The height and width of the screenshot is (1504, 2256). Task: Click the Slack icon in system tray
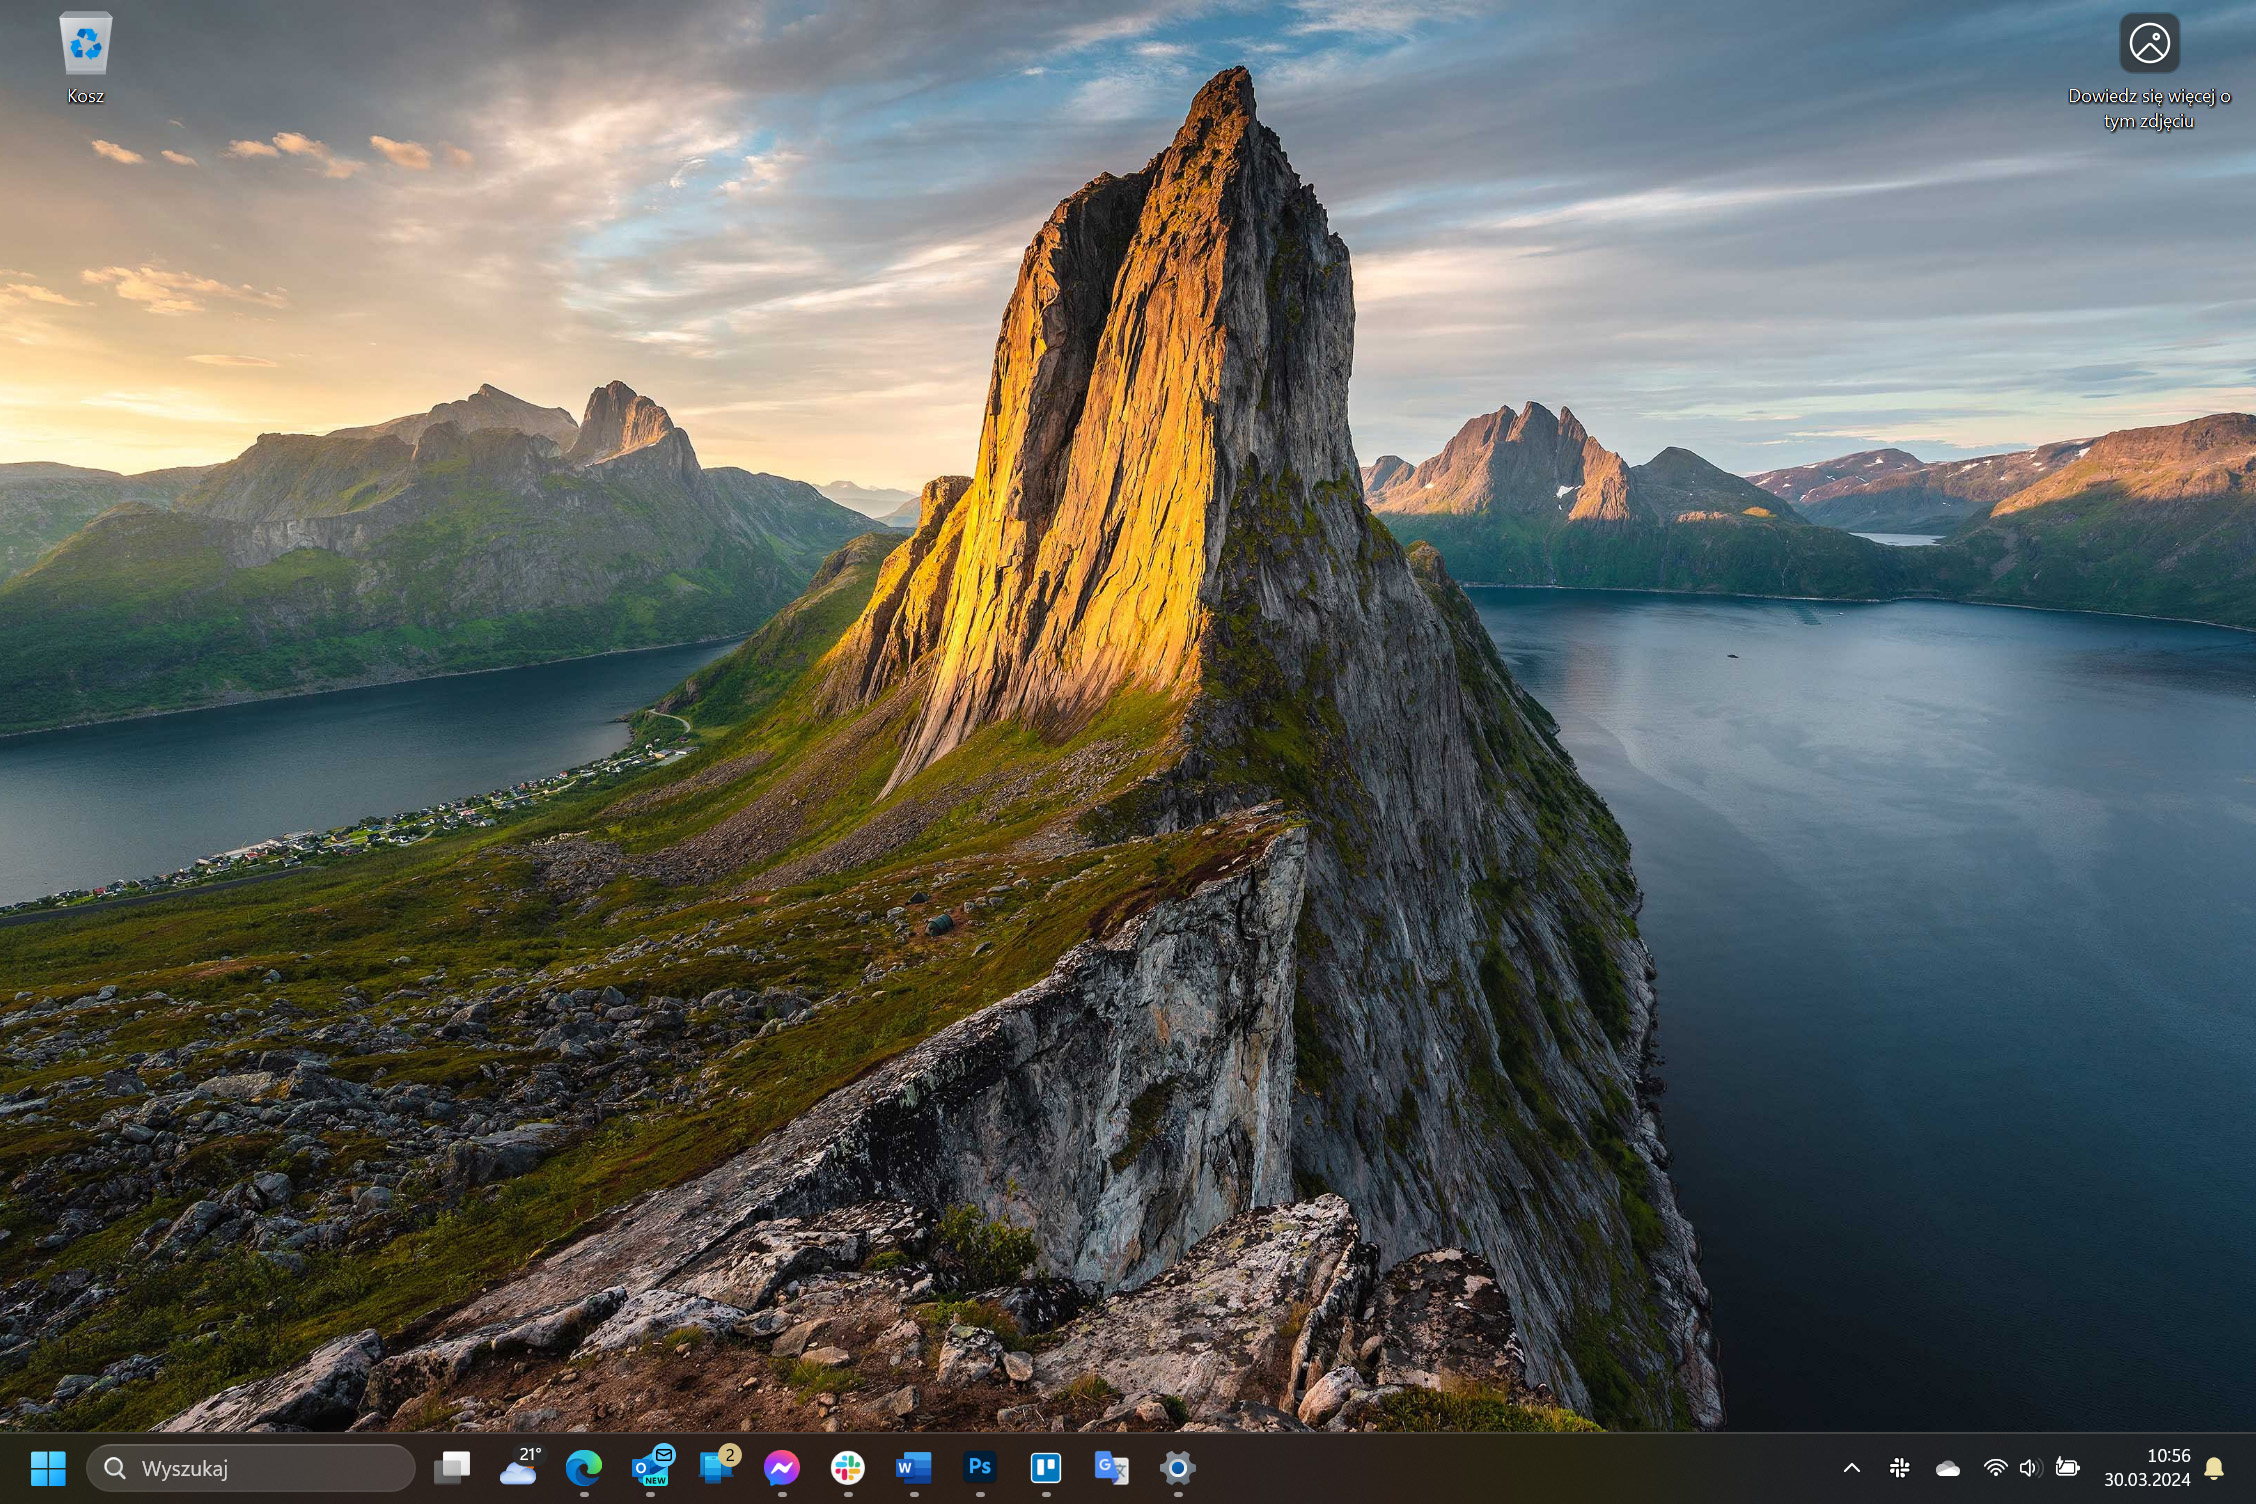coord(1900,1468)
